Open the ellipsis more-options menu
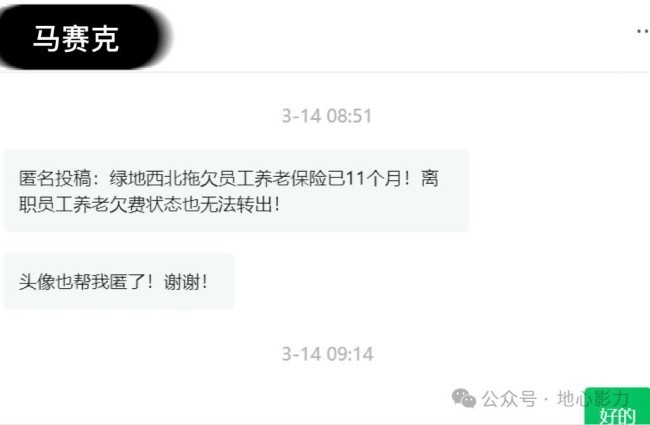The height and width of the screenshot is (425, 650). point(644,31)
